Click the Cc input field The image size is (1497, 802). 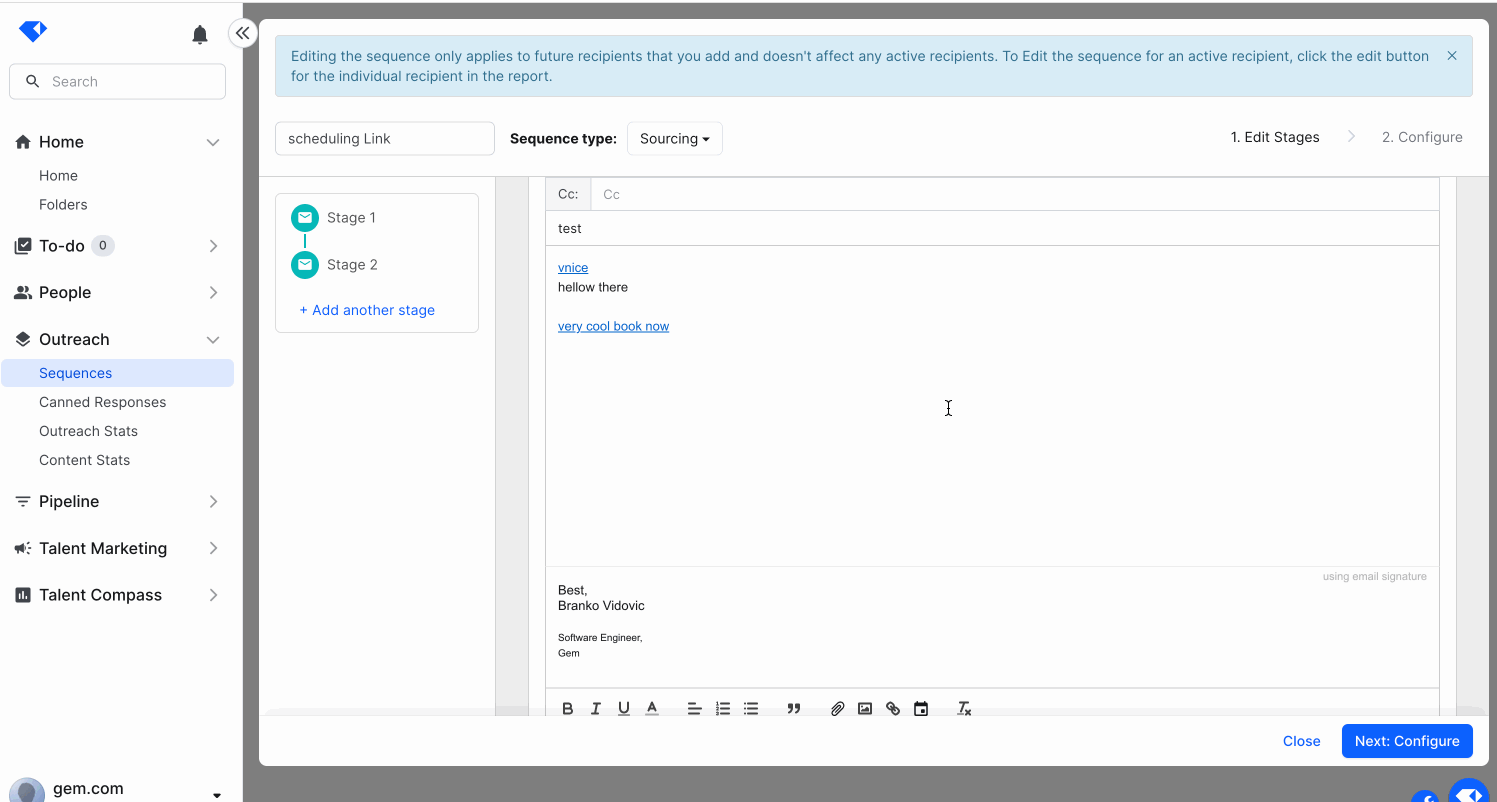[1010, 194]
